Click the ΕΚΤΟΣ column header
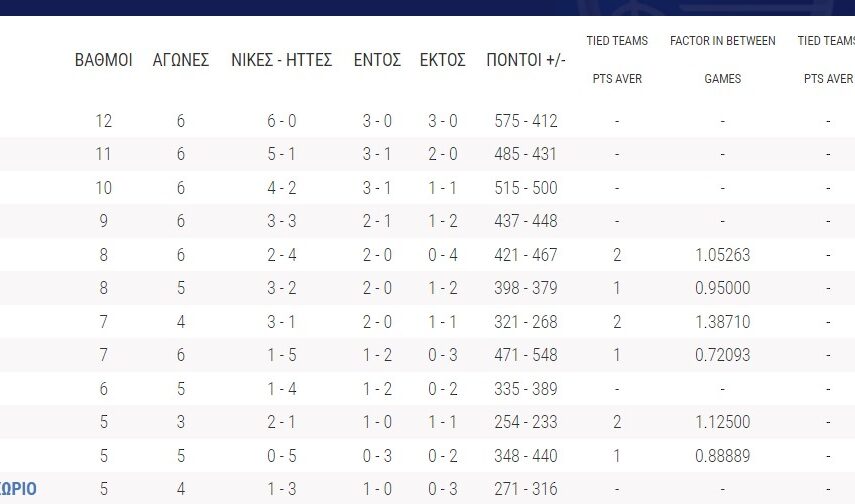 pos(442,60)
